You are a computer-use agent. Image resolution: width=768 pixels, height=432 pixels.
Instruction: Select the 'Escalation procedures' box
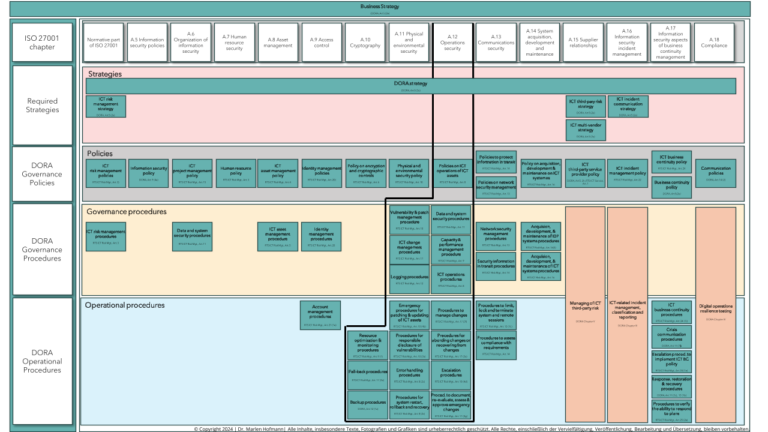click(x=451, y=375)
